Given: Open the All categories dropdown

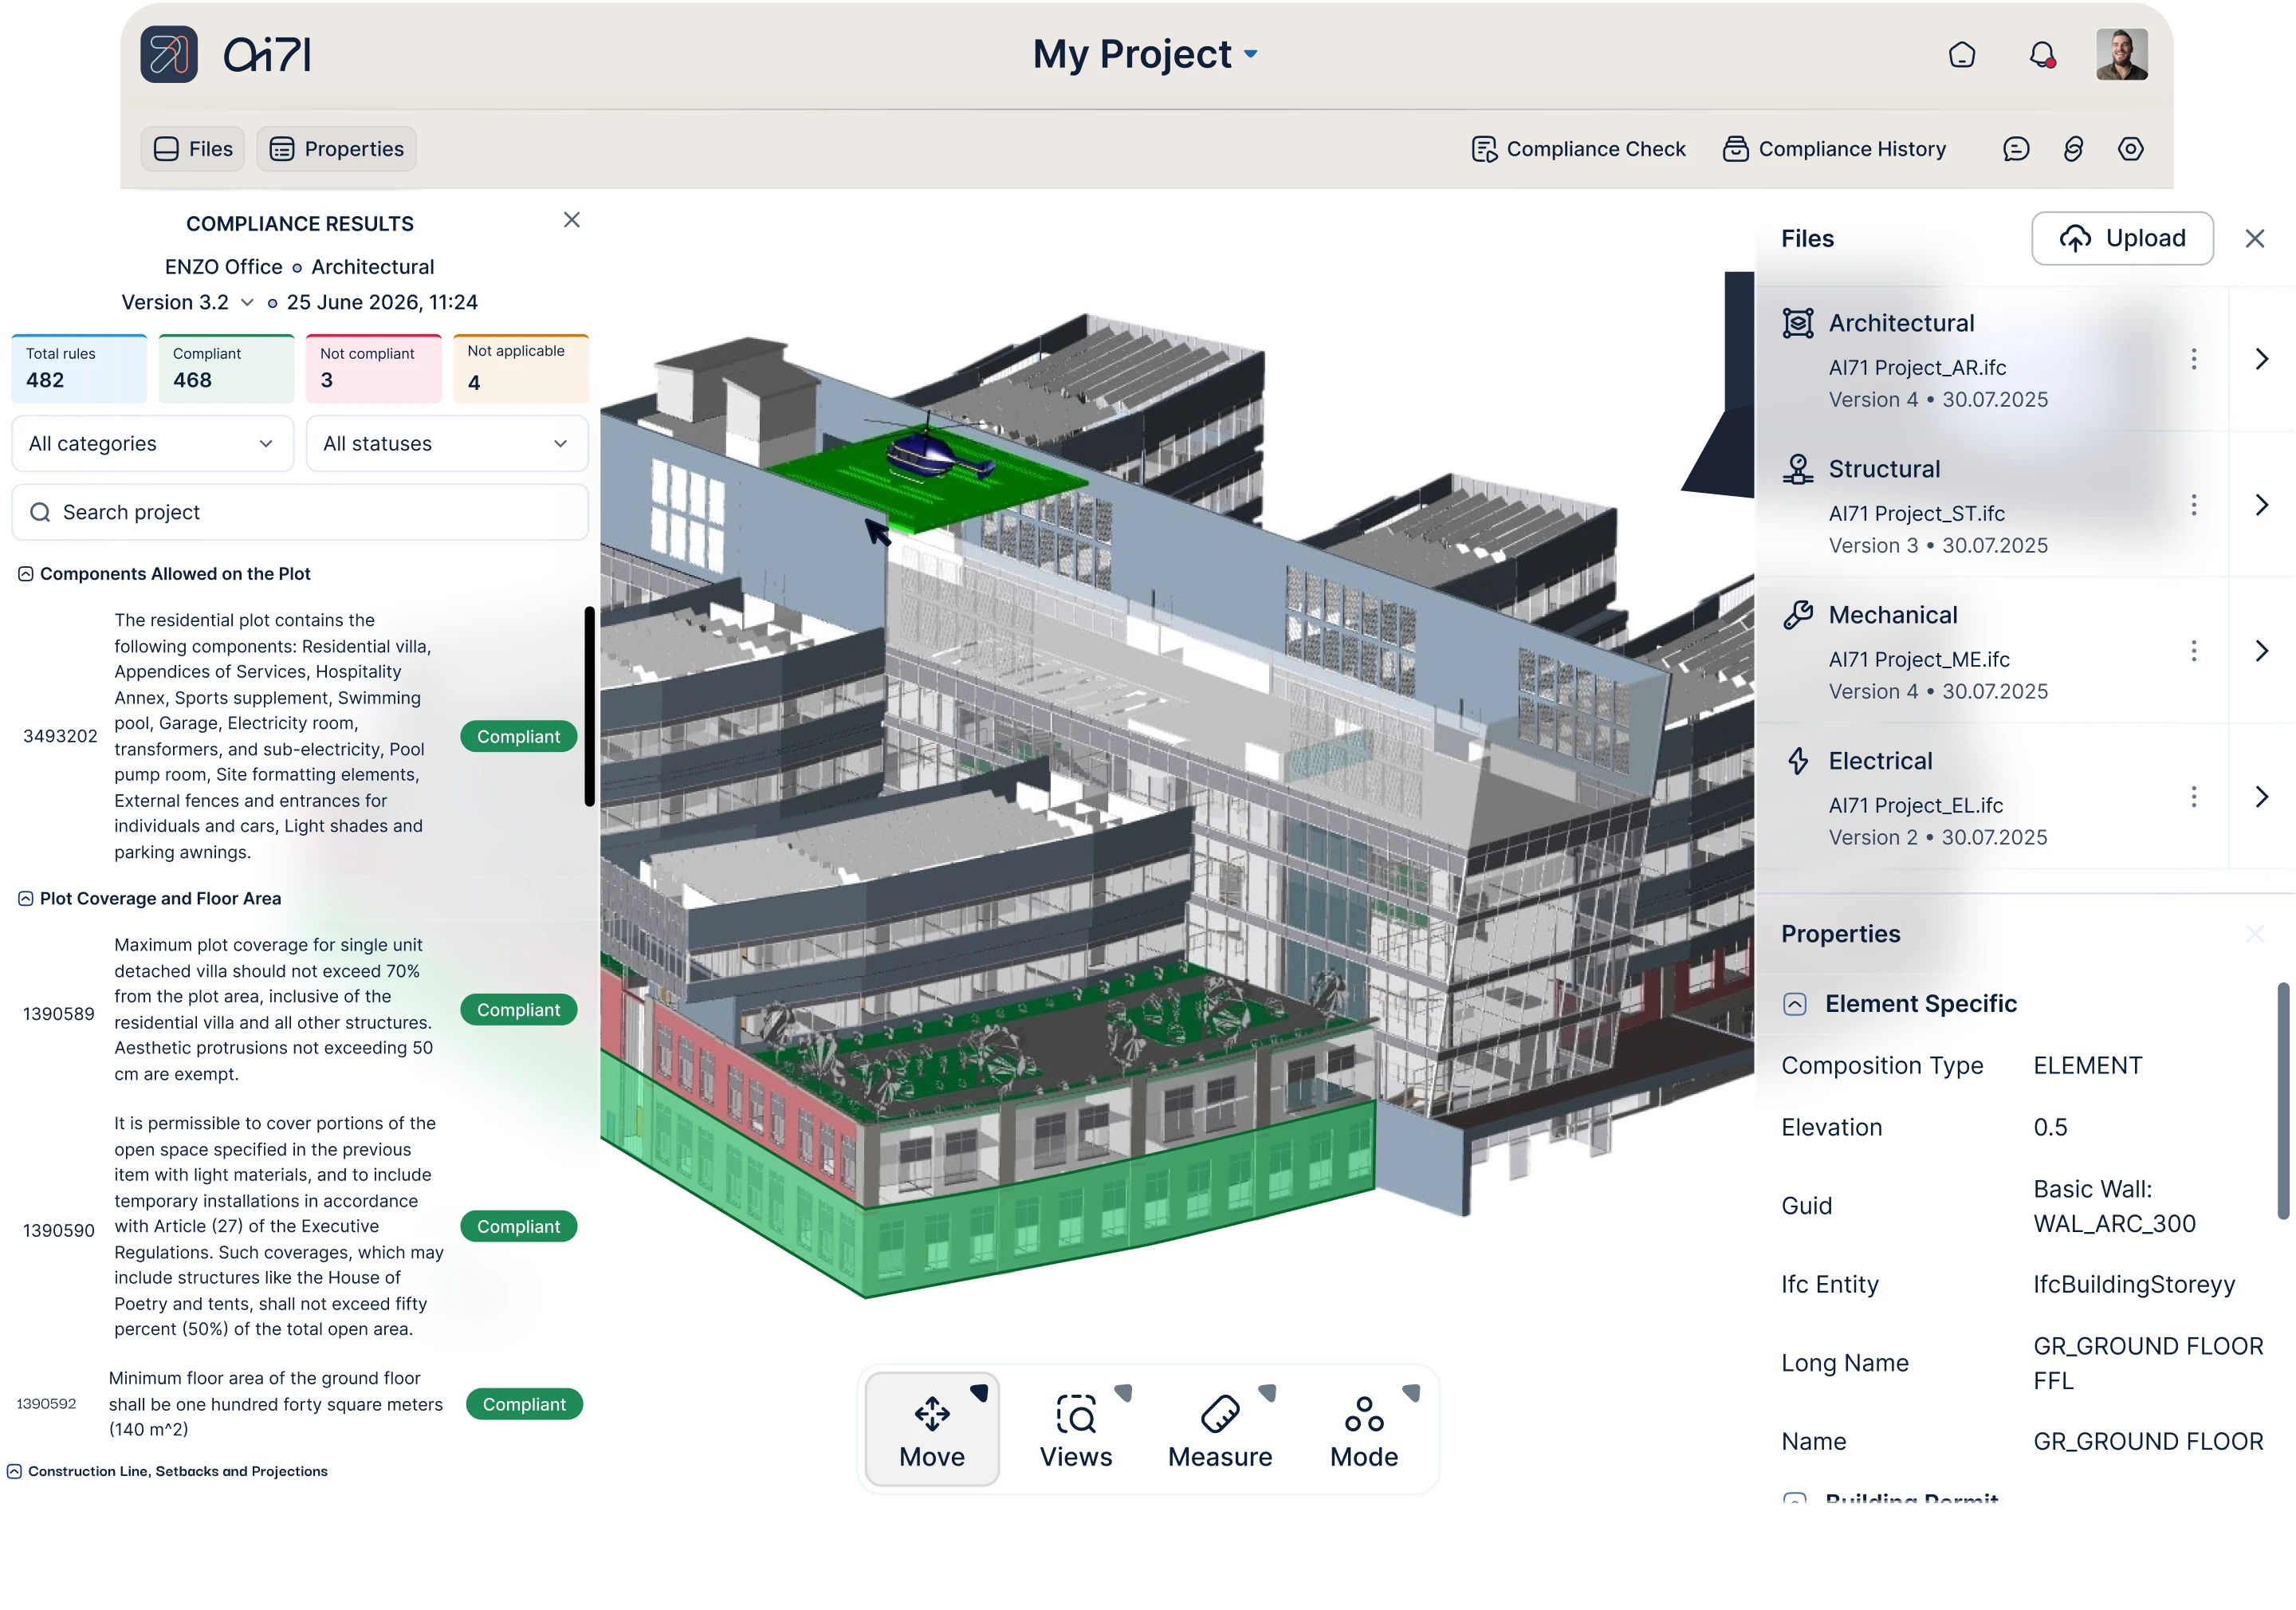Looking at the screenshot, I should 152,444.
